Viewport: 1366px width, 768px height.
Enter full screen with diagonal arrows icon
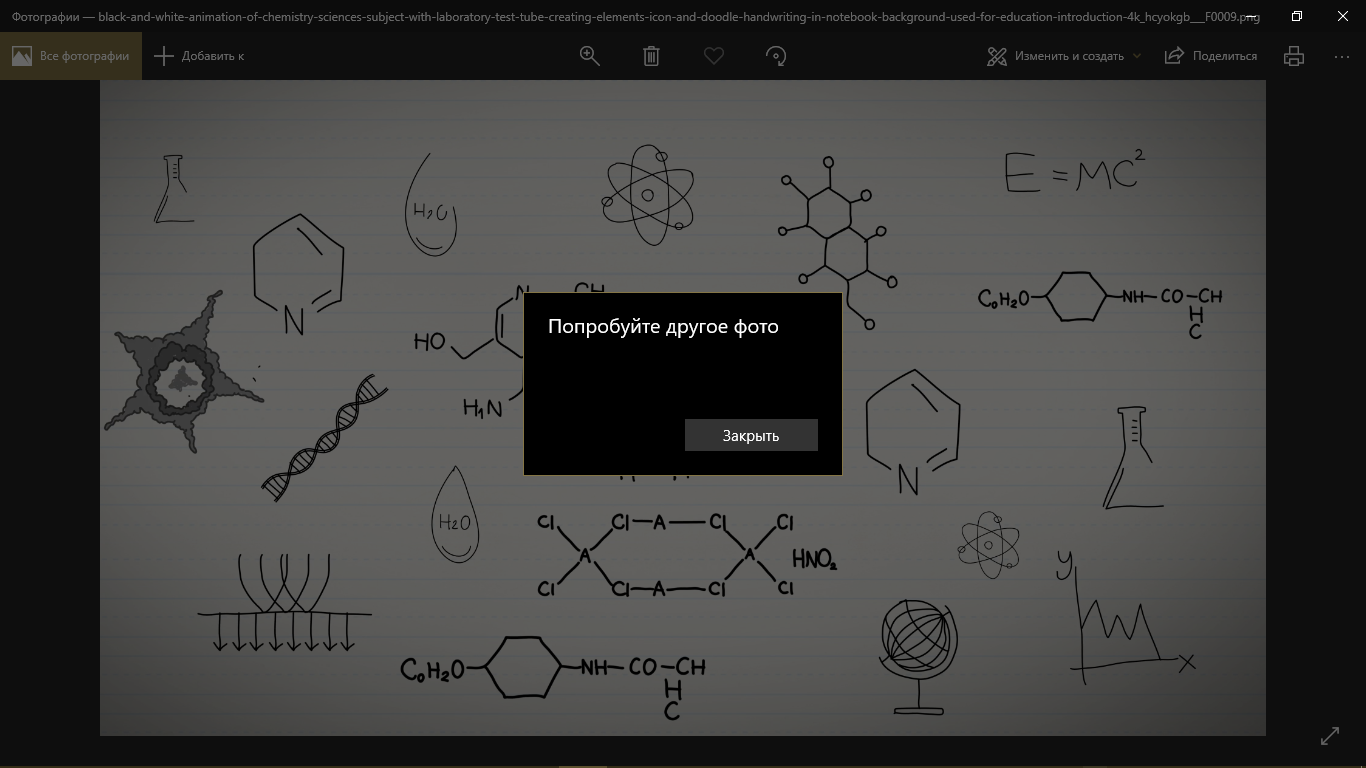pyautogui.click(x=1330, y=736)
